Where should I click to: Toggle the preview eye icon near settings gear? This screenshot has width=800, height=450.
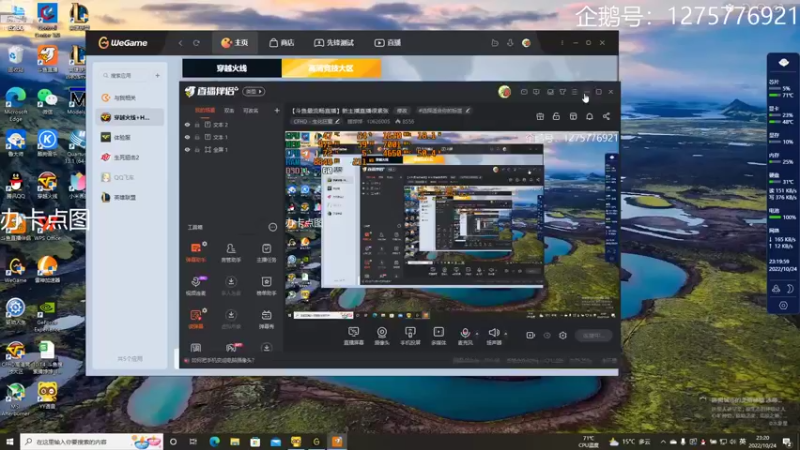pyautogui.click(x=547, y=335)
